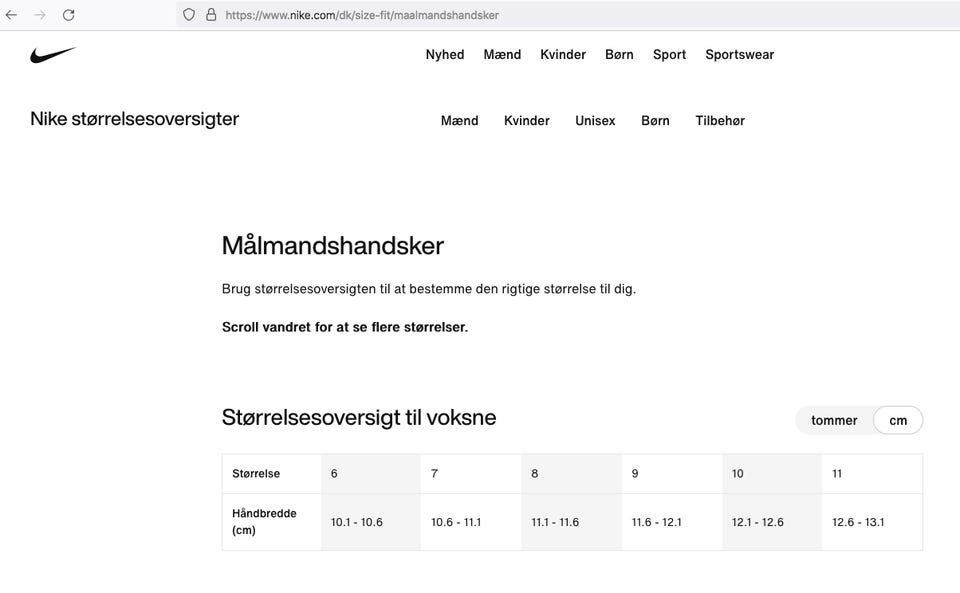Click the 10.1 - 10.6 width cell
This screenshot has width=960, height=593.
pyautogui.click(x=371, y=522)
